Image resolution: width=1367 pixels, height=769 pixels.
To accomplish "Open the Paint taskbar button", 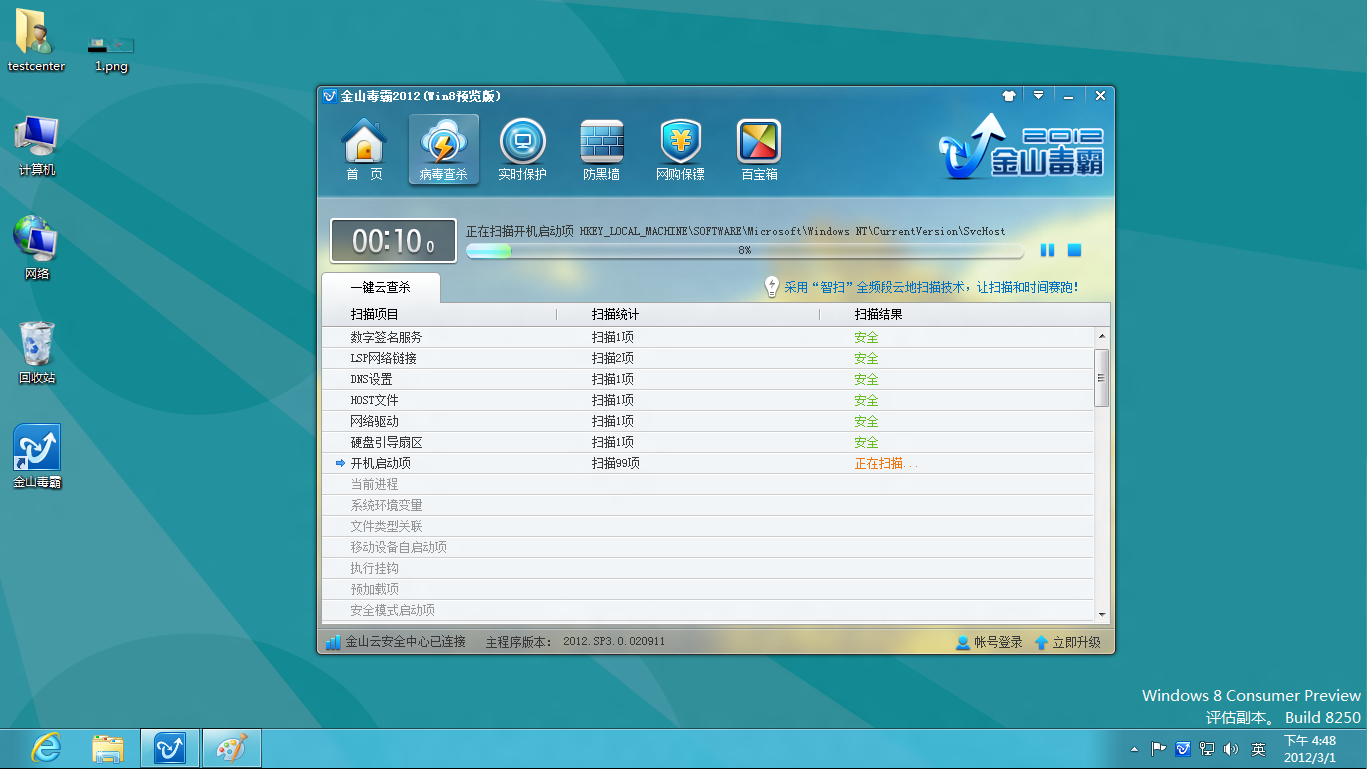I will click(232, 748).
